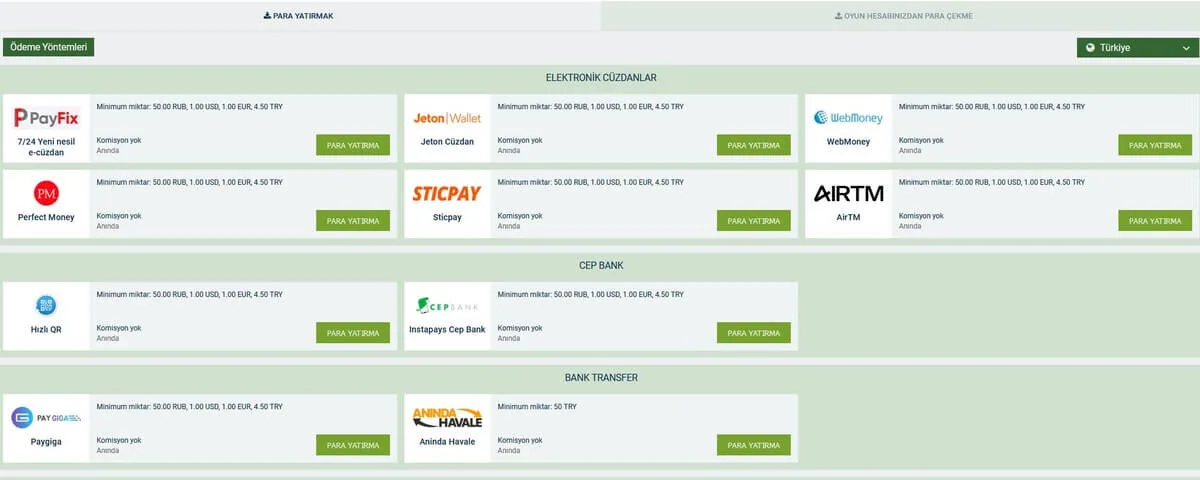Choose the Perfect Money PM logo
This screenshot has height=480, width=1200.
point(46,193)
